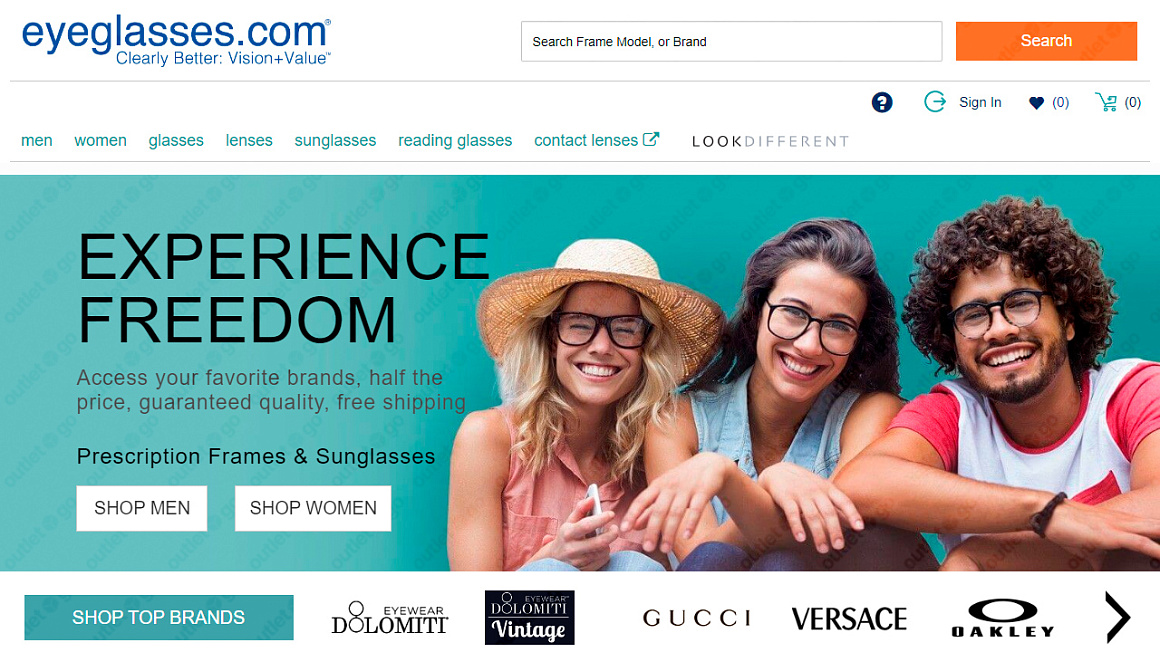Screen dimensions: 1160x662
Task: Go to reading glasses section
Action: 455,141
